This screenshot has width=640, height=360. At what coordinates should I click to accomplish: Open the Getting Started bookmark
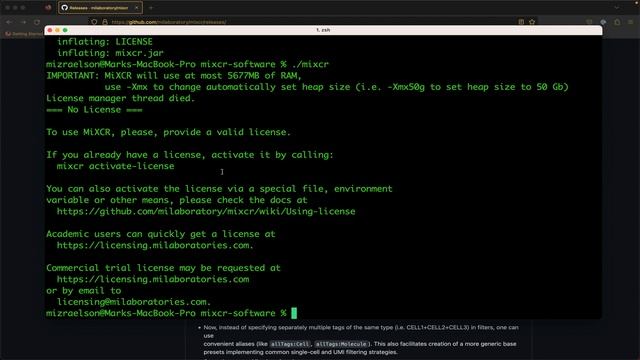tap(23, 34)
